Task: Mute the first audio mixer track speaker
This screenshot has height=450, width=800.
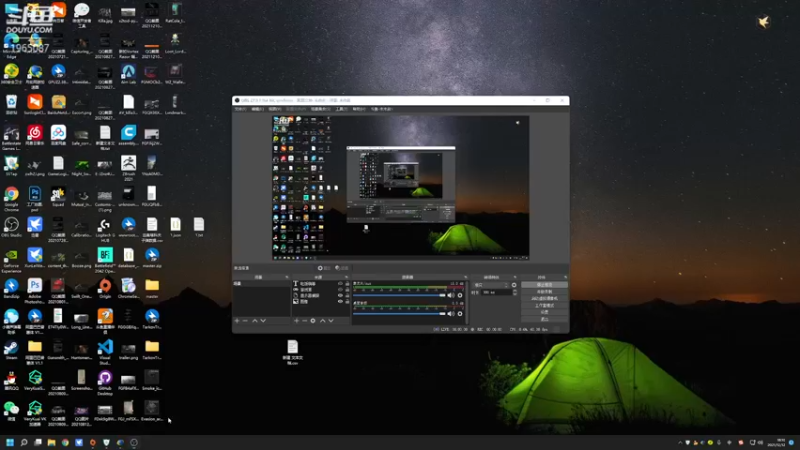Action: tap(451, 295)
